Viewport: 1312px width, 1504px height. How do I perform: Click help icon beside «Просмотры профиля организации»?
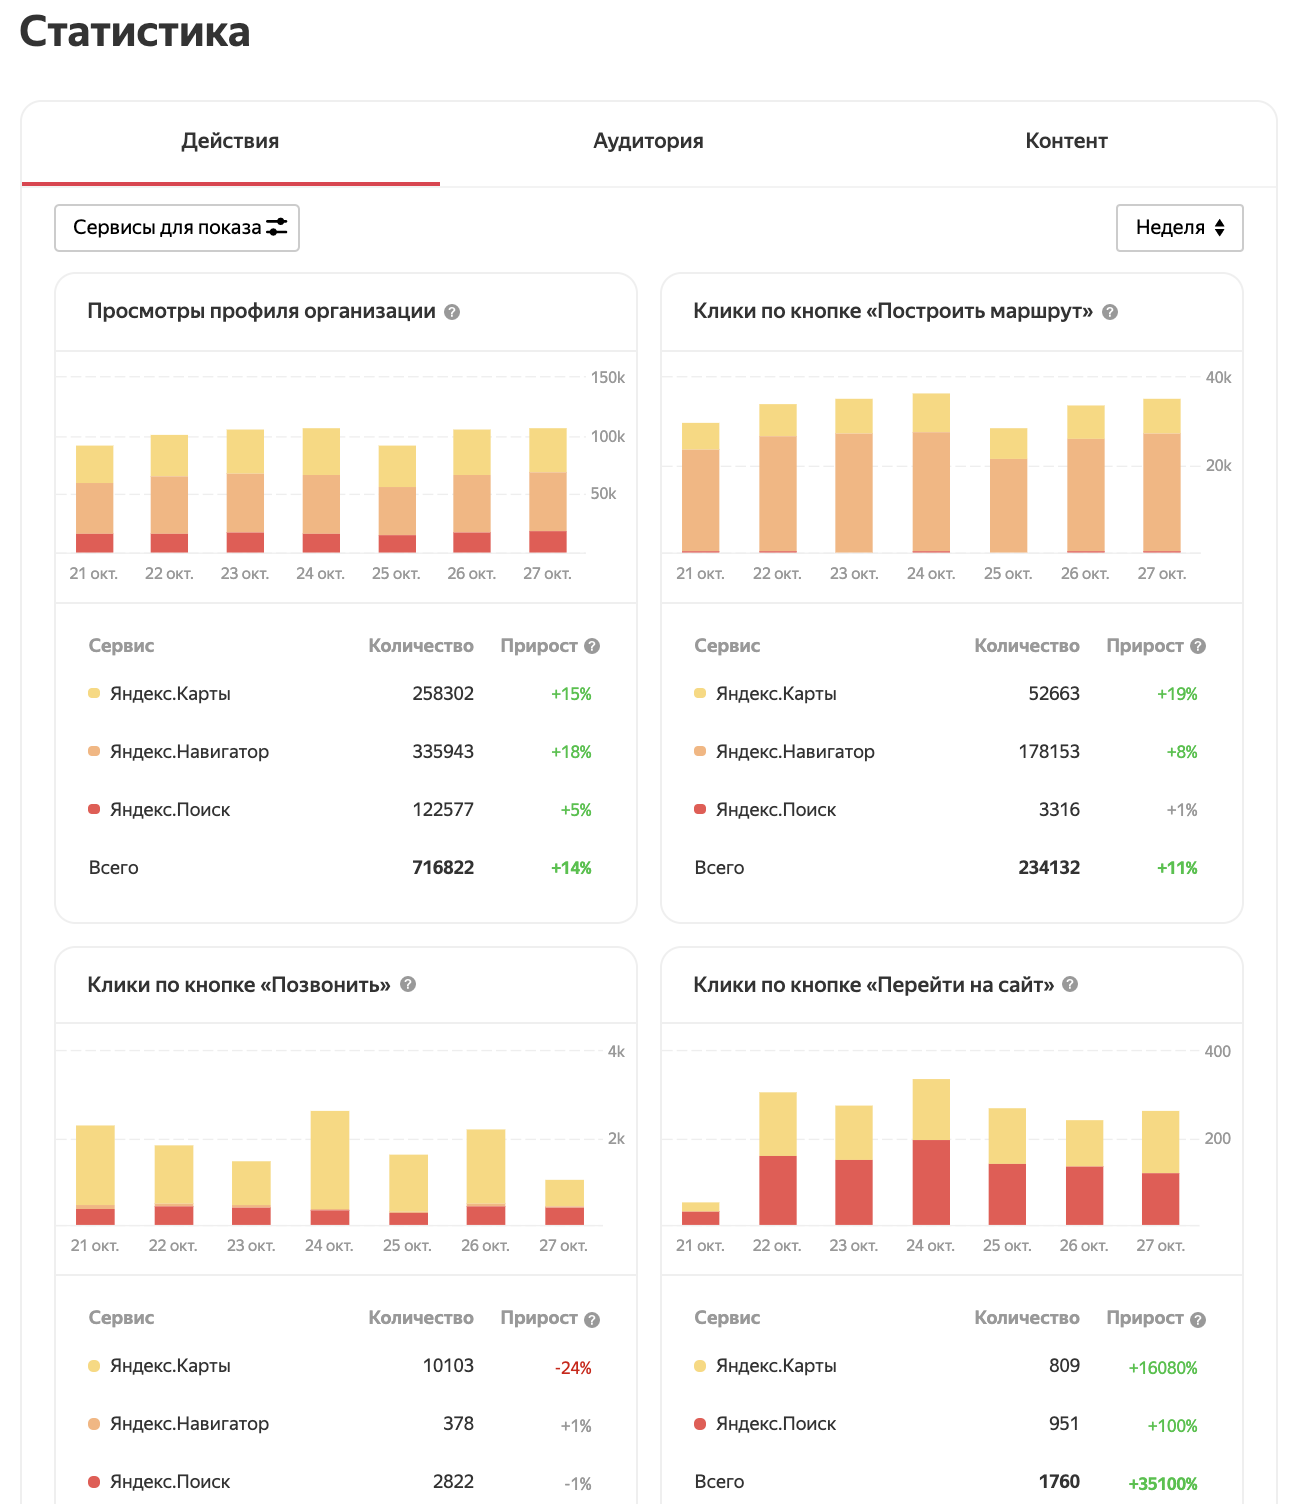[452, 312]
